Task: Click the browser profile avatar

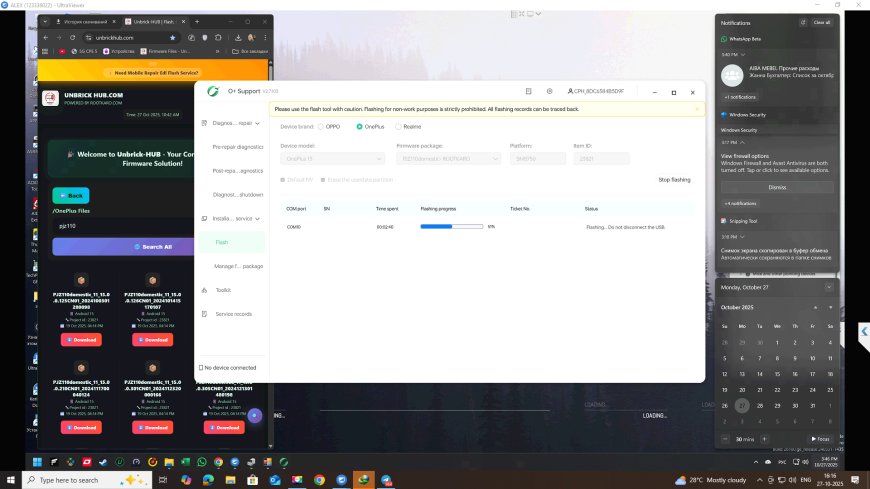Action: (252, 38)
